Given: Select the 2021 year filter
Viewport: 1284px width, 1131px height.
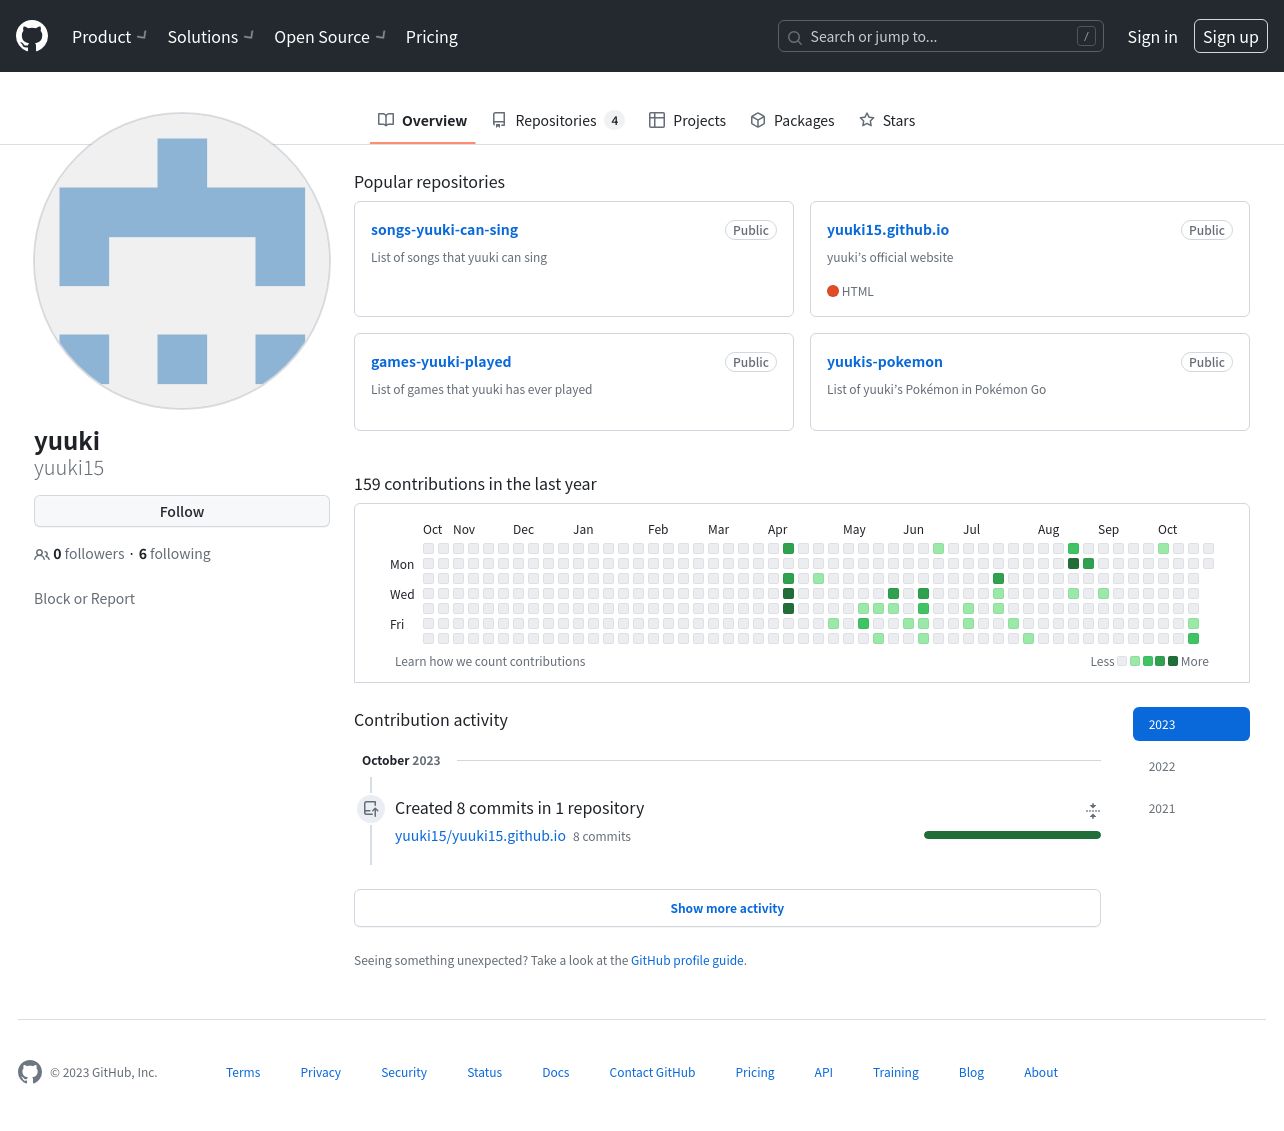Looking at the screenshot, I should pyautogui.click(x=1191, y=808).
